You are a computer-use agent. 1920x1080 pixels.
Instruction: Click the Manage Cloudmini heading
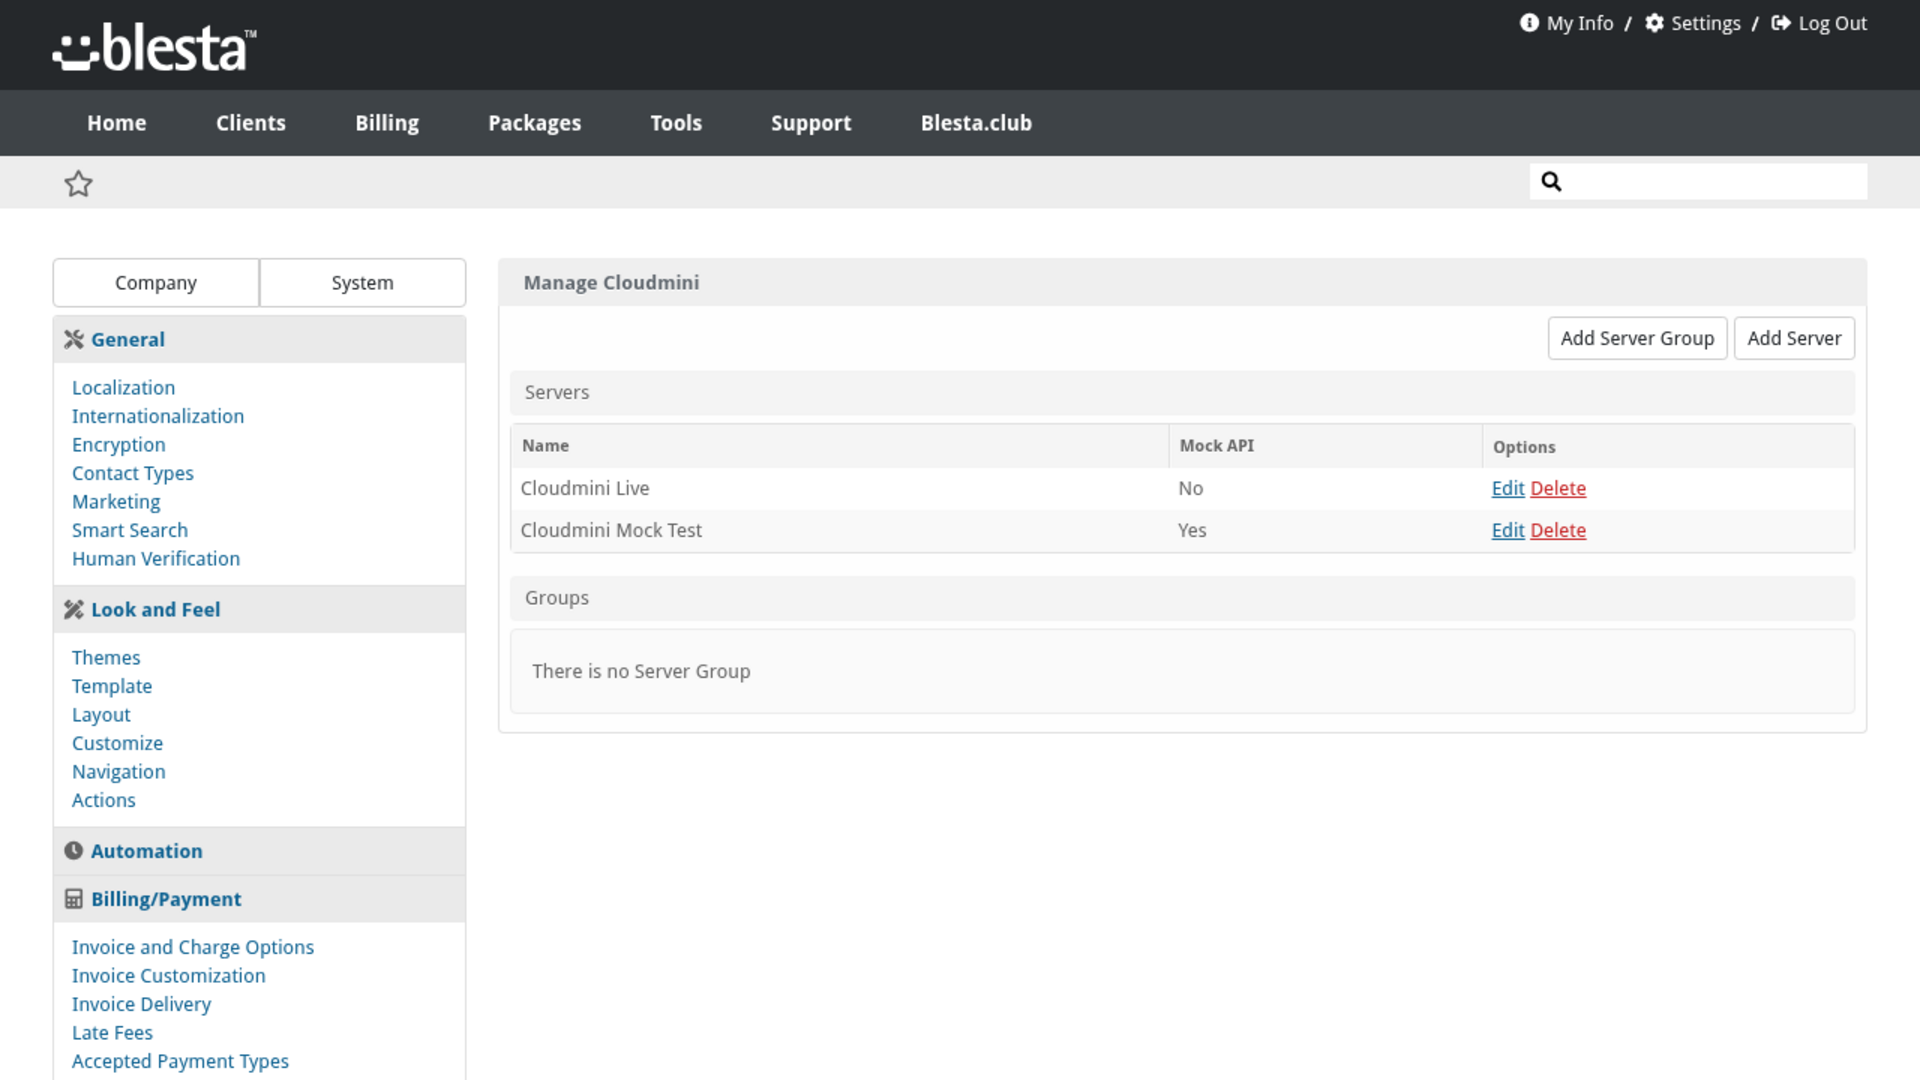611,283
